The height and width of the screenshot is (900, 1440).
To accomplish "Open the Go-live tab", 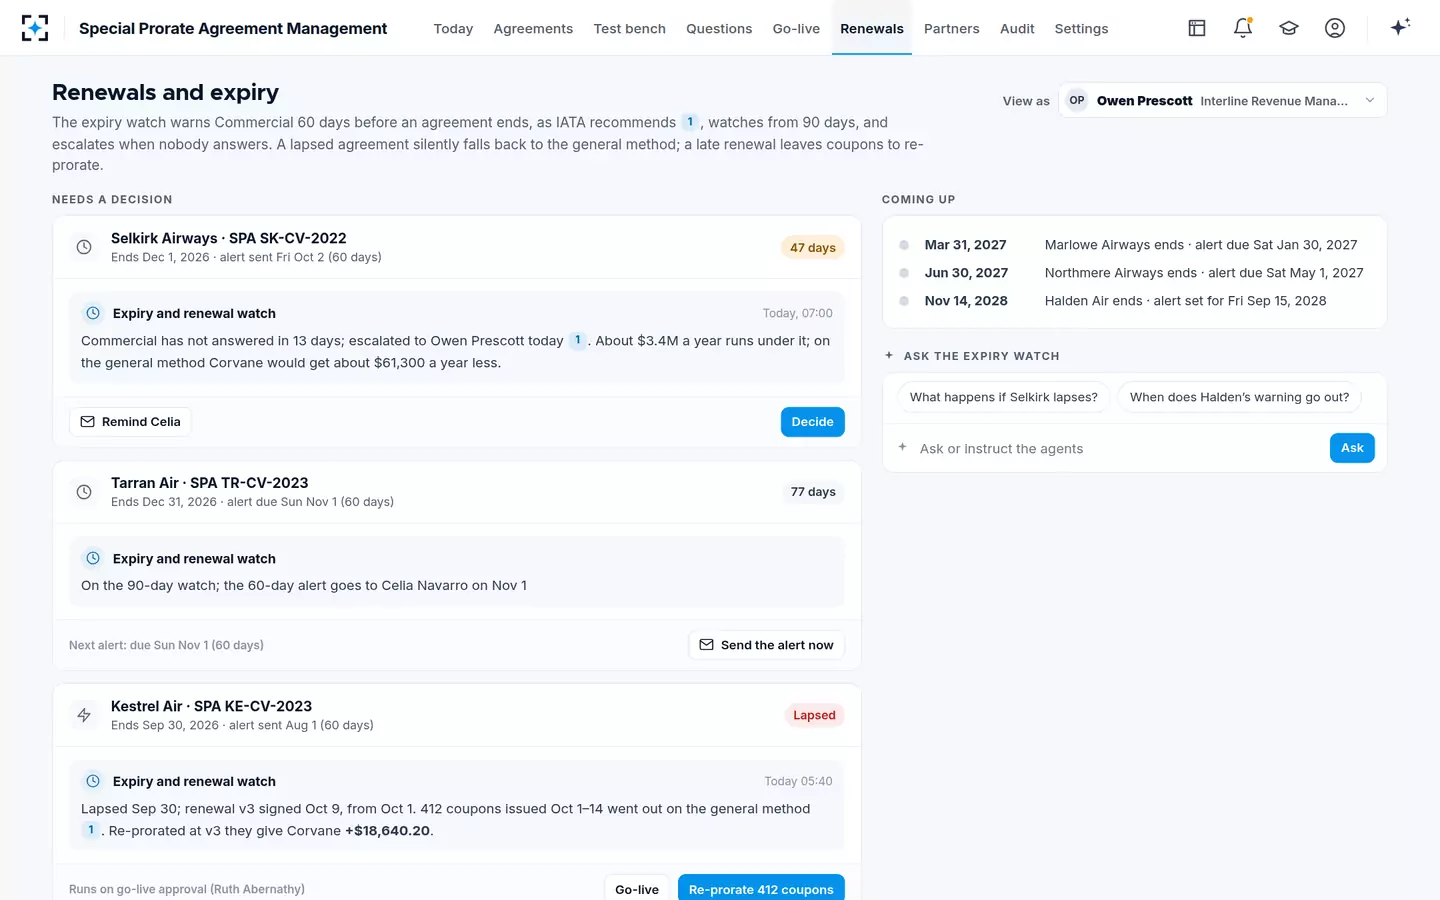I will (796, 29).
